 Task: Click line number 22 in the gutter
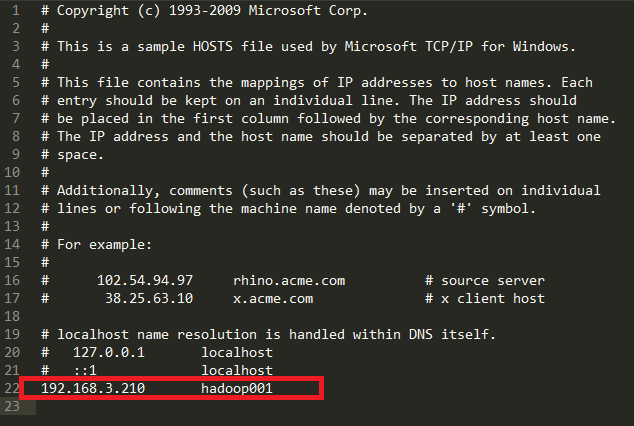[15, 388]
